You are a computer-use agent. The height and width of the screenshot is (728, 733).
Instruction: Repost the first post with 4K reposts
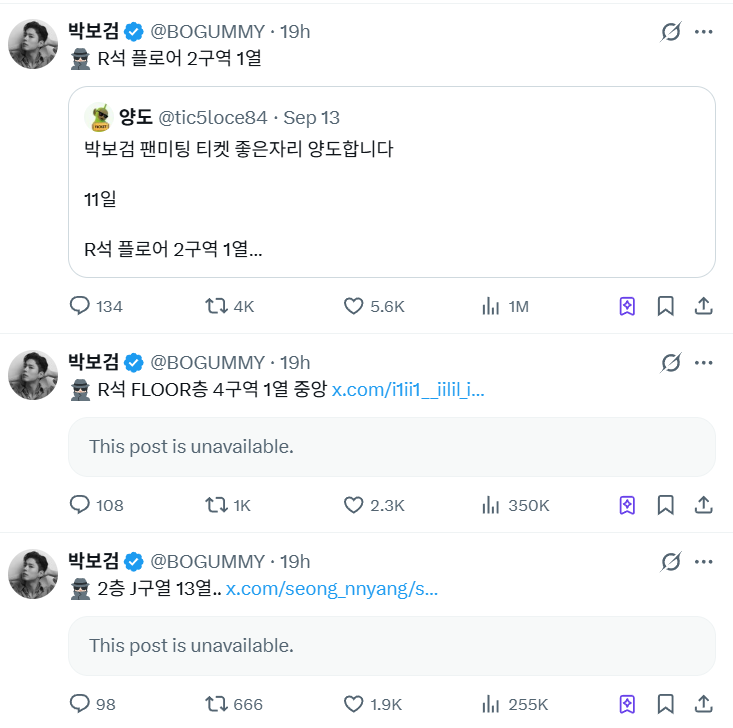point(216,306)
